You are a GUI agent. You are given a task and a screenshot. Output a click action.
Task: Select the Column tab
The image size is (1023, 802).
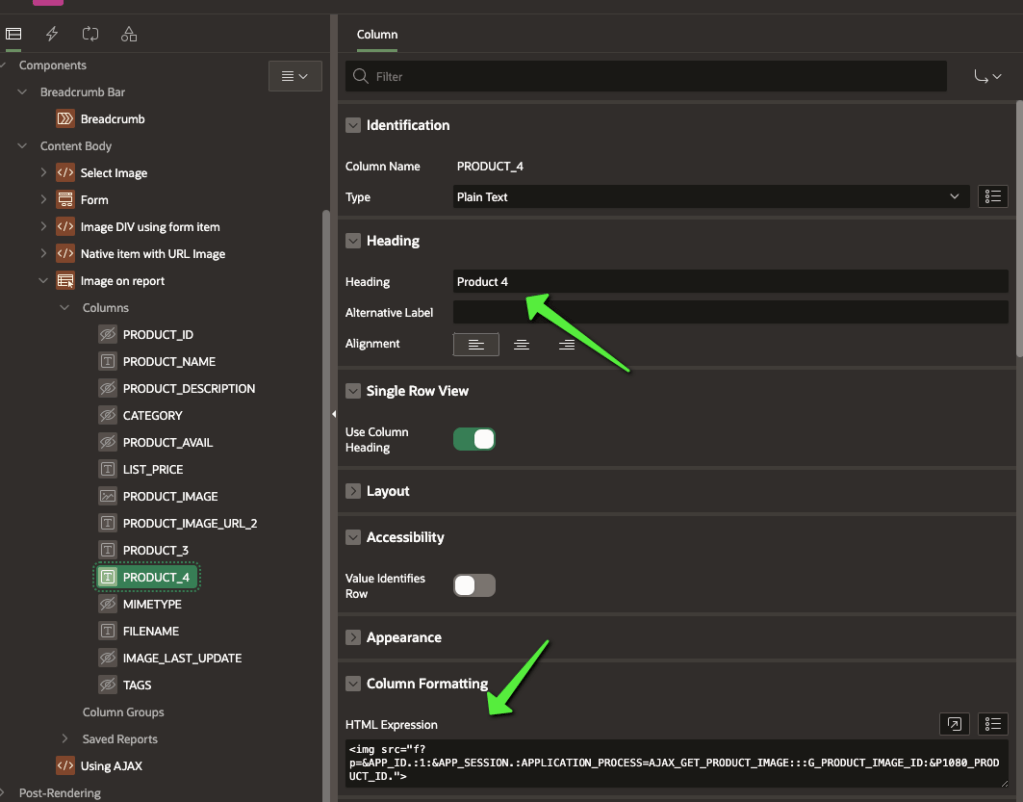click(377, 34)
